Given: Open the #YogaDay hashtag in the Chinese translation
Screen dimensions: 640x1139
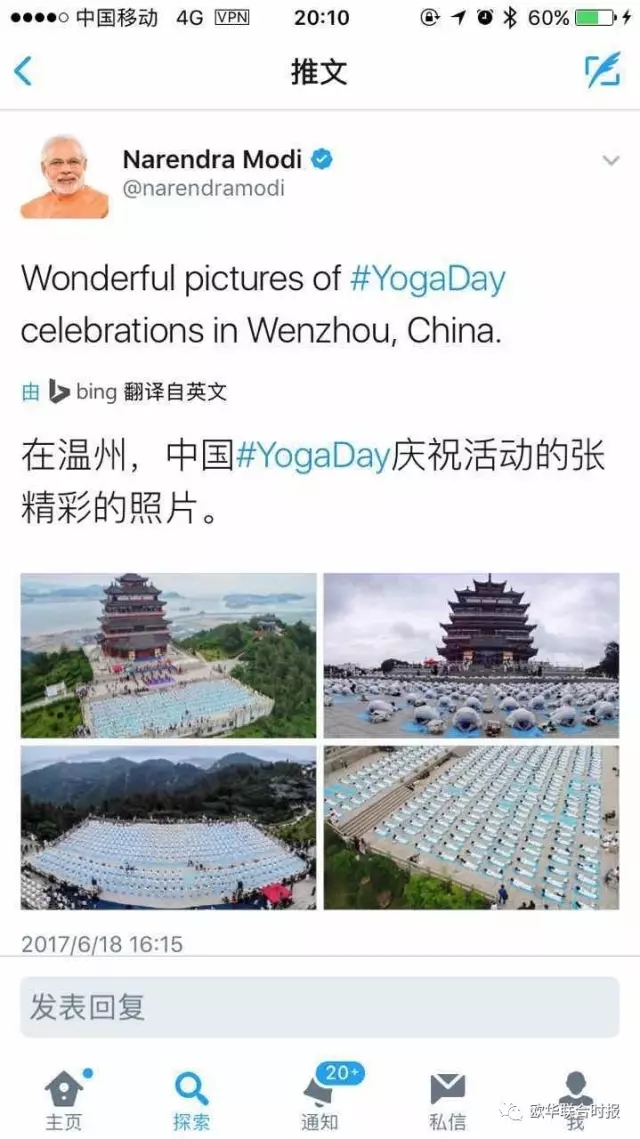Looking at the screenshot, I should (314, 457).
